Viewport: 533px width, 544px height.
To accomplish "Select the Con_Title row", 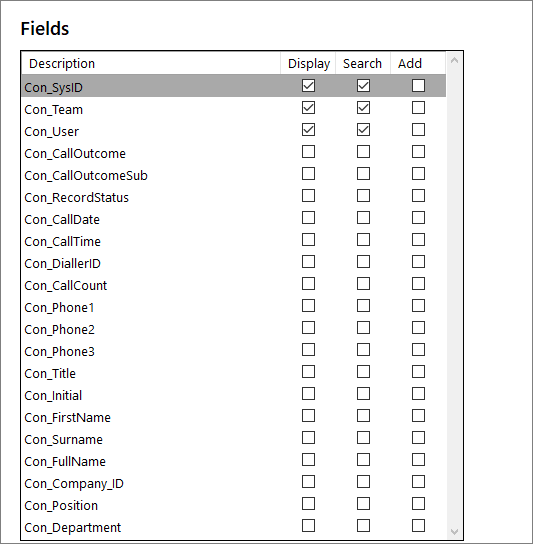I will tap(234, 373).
